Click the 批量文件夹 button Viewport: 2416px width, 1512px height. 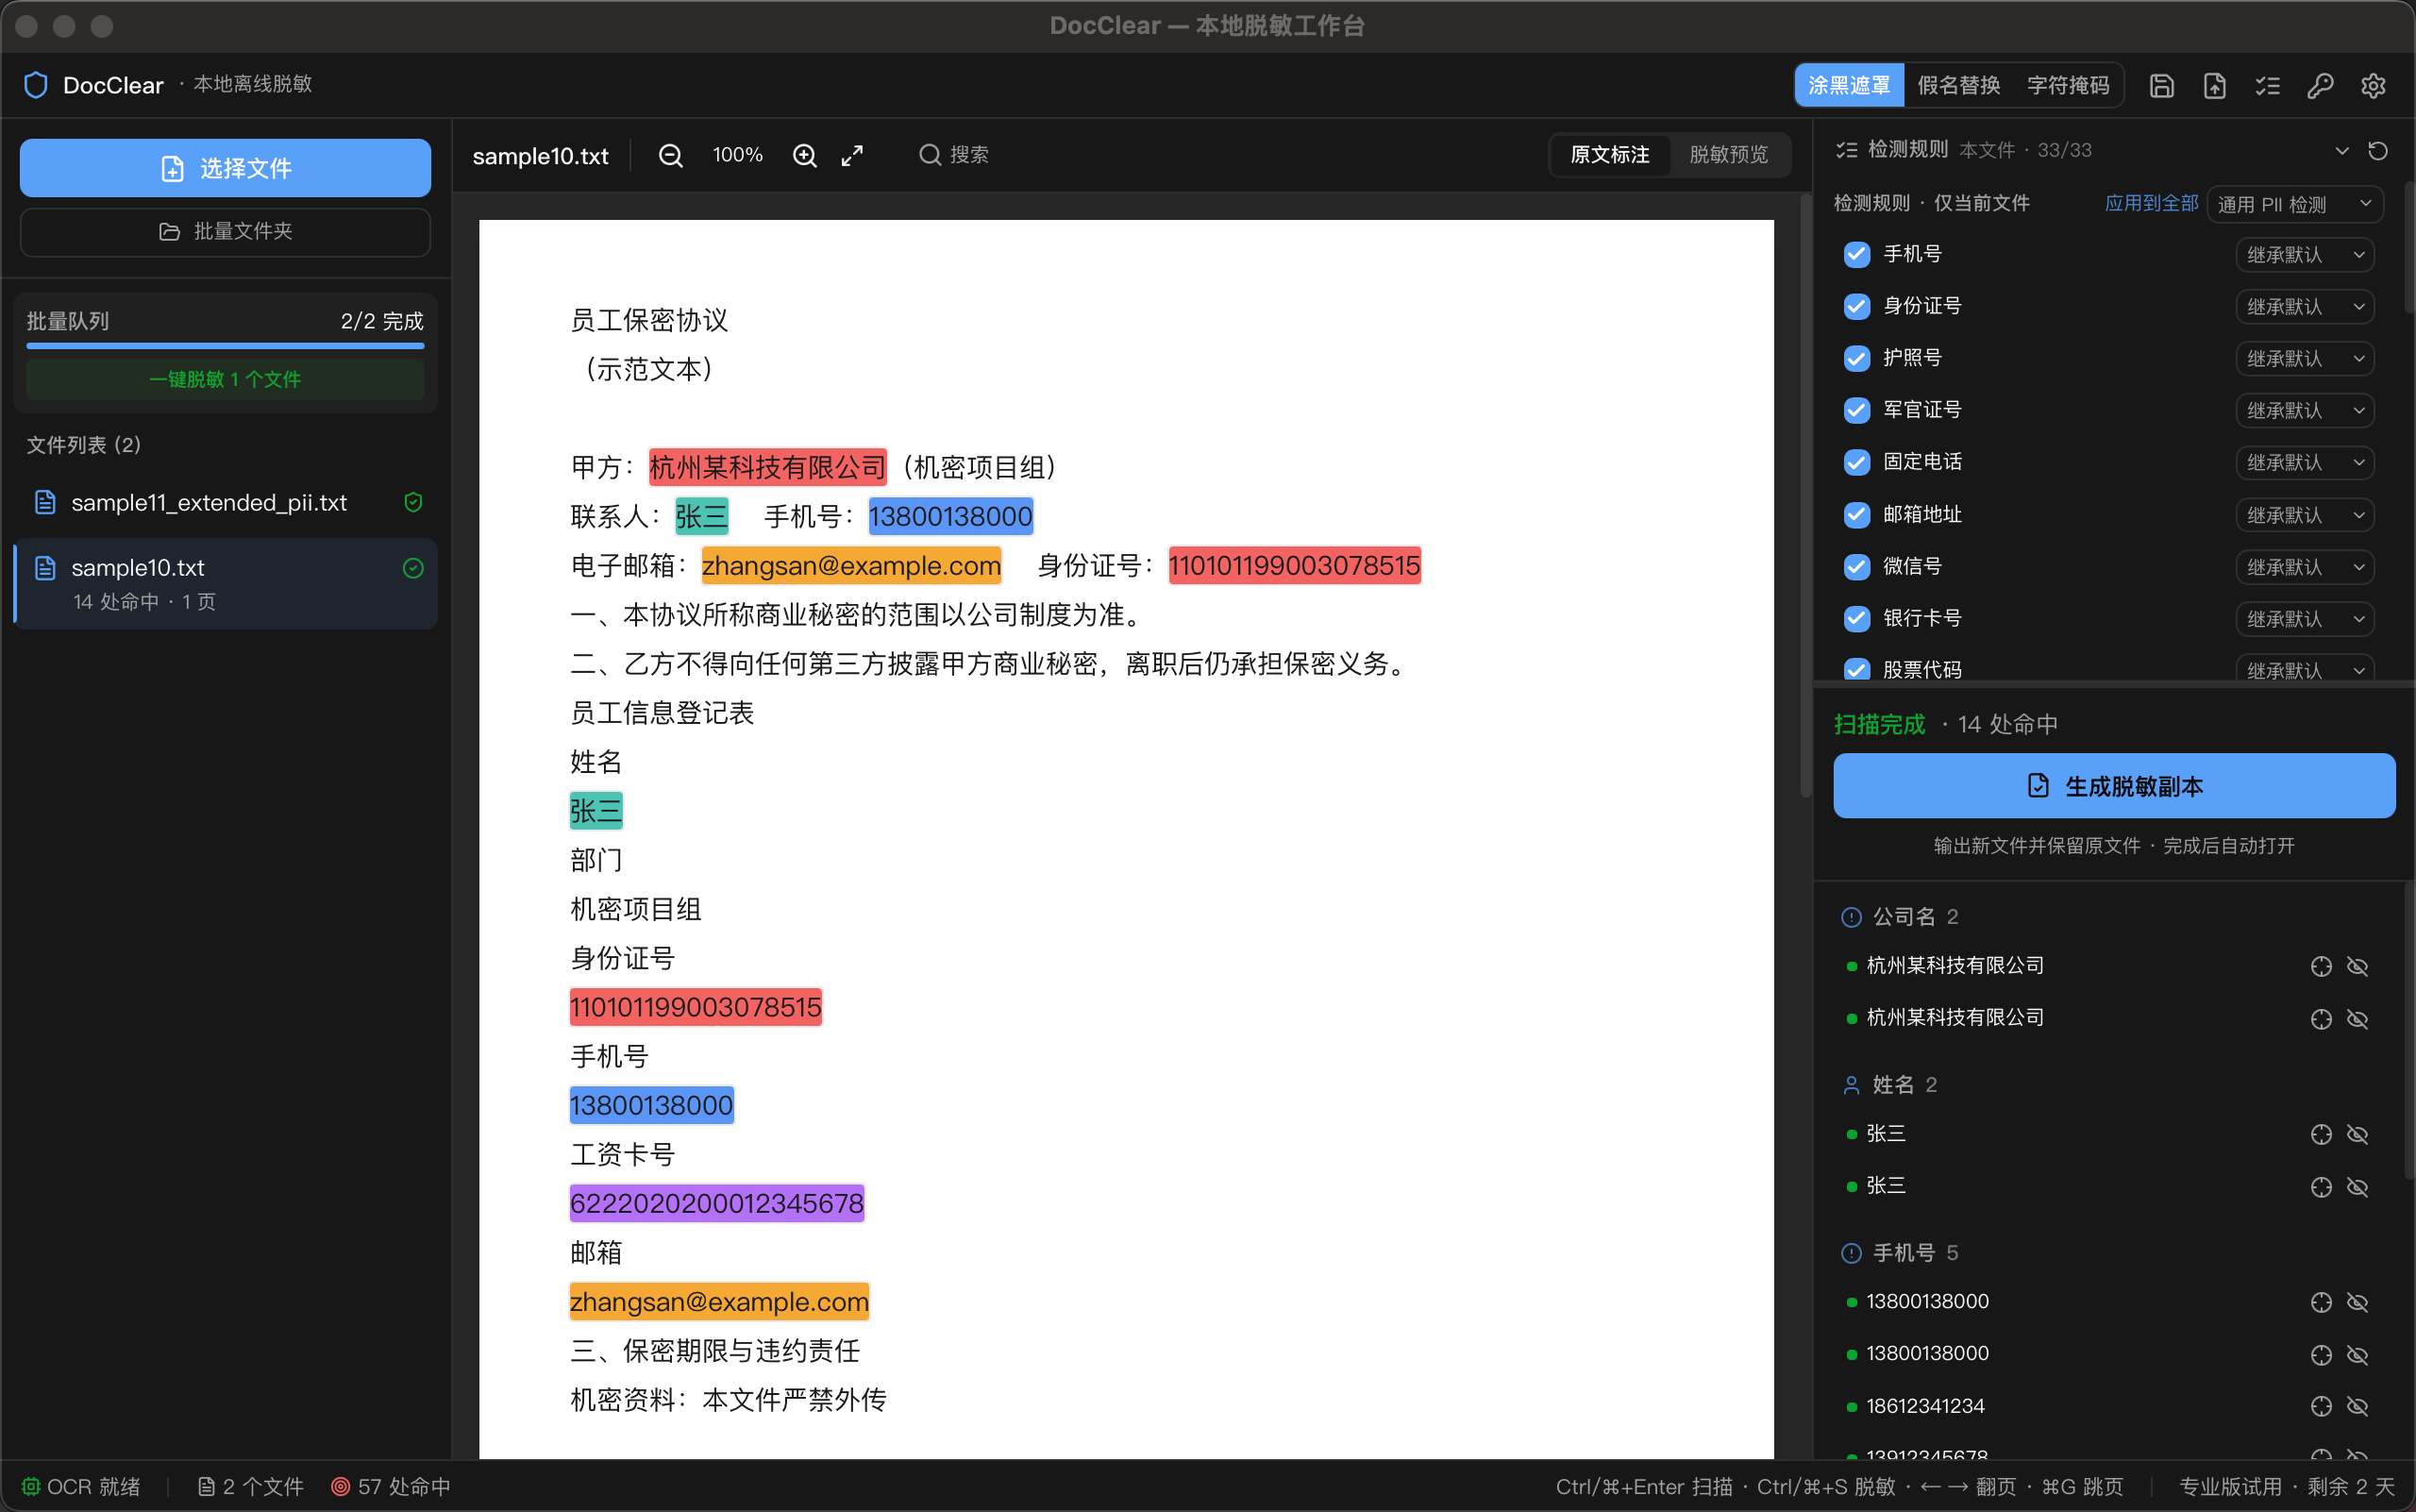[225, 232]
